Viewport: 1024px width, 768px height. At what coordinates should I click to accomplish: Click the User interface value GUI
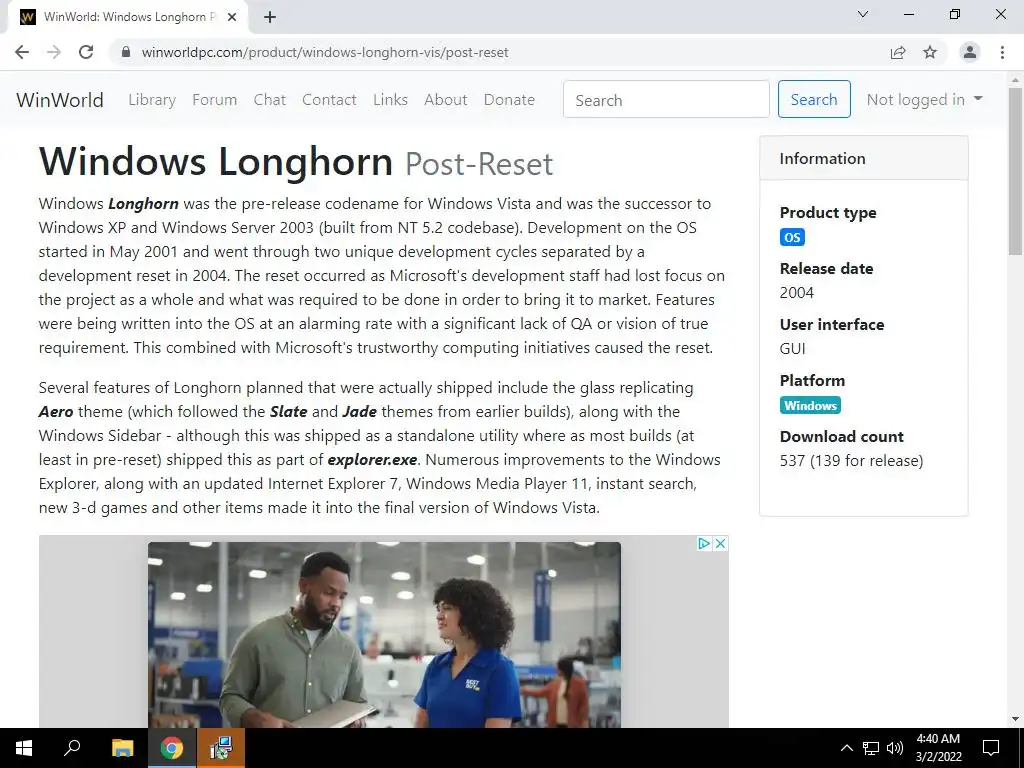(x=792, y=349)
